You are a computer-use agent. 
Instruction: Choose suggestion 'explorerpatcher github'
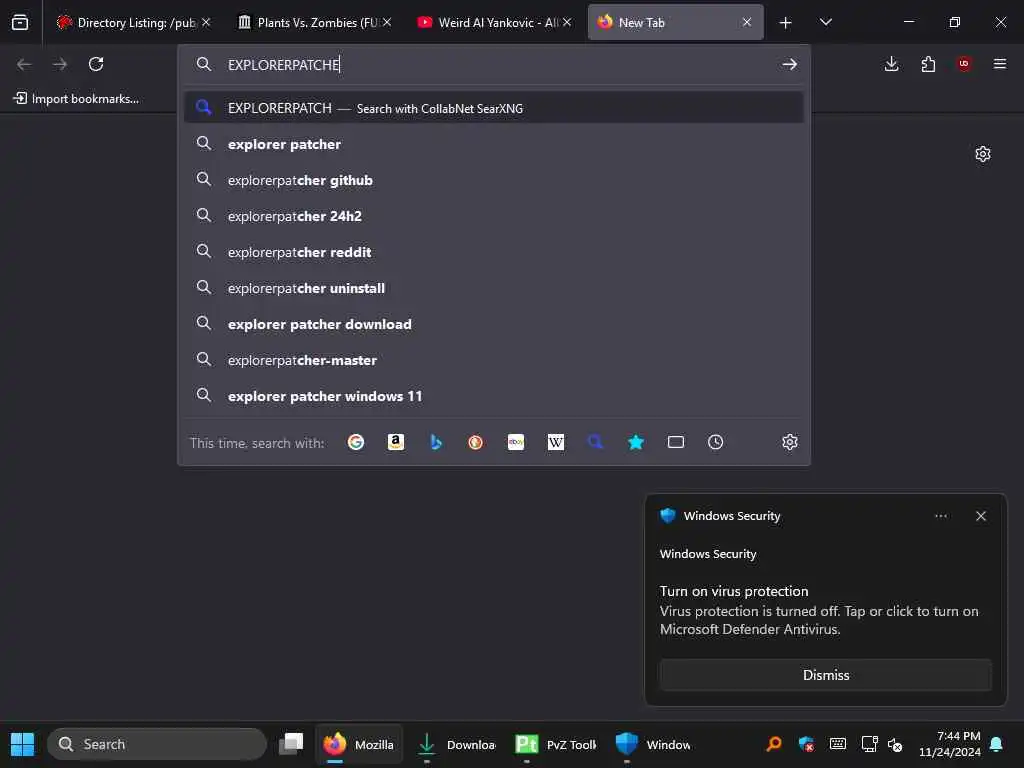point(494,180)
